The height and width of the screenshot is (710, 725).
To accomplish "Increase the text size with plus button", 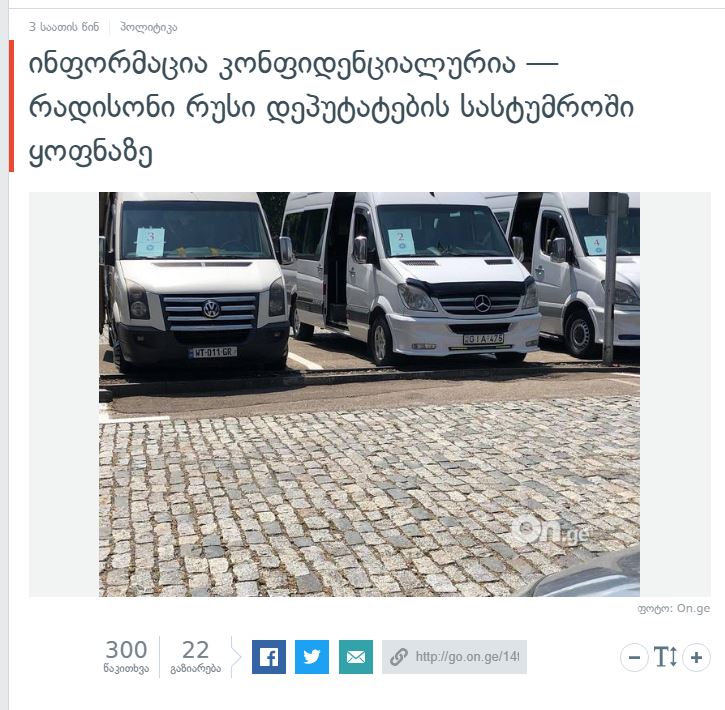I will tap(696, 657).
